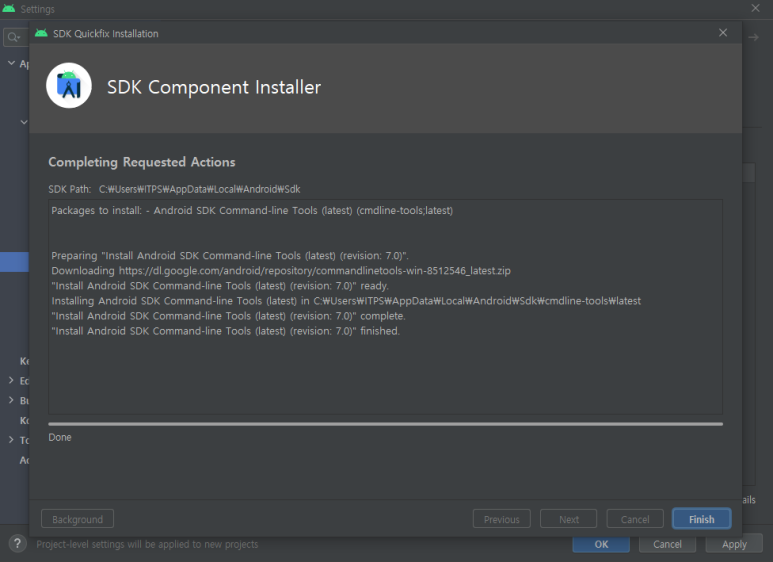The width and height of the screenshot is (773, 562).
Task: Click the SDK Path value text
Action: tap(199, 189)
